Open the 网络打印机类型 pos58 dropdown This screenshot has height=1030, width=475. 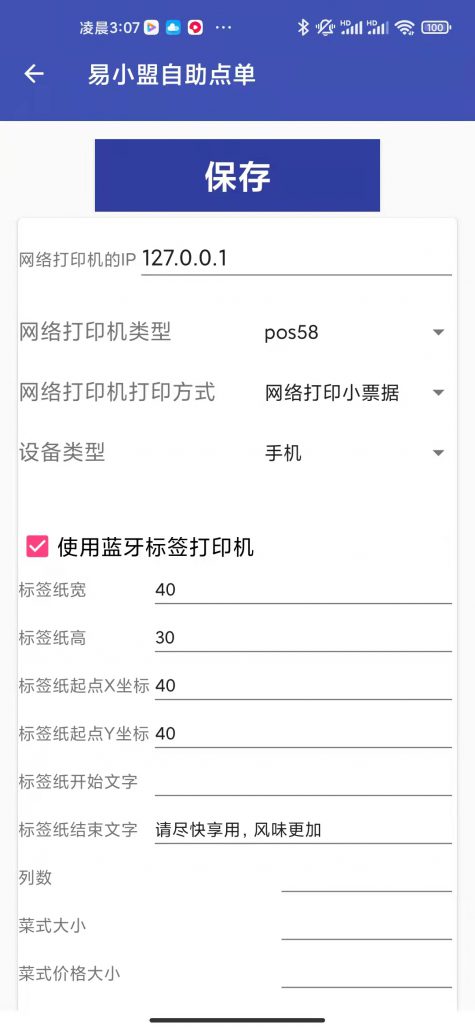355,332
